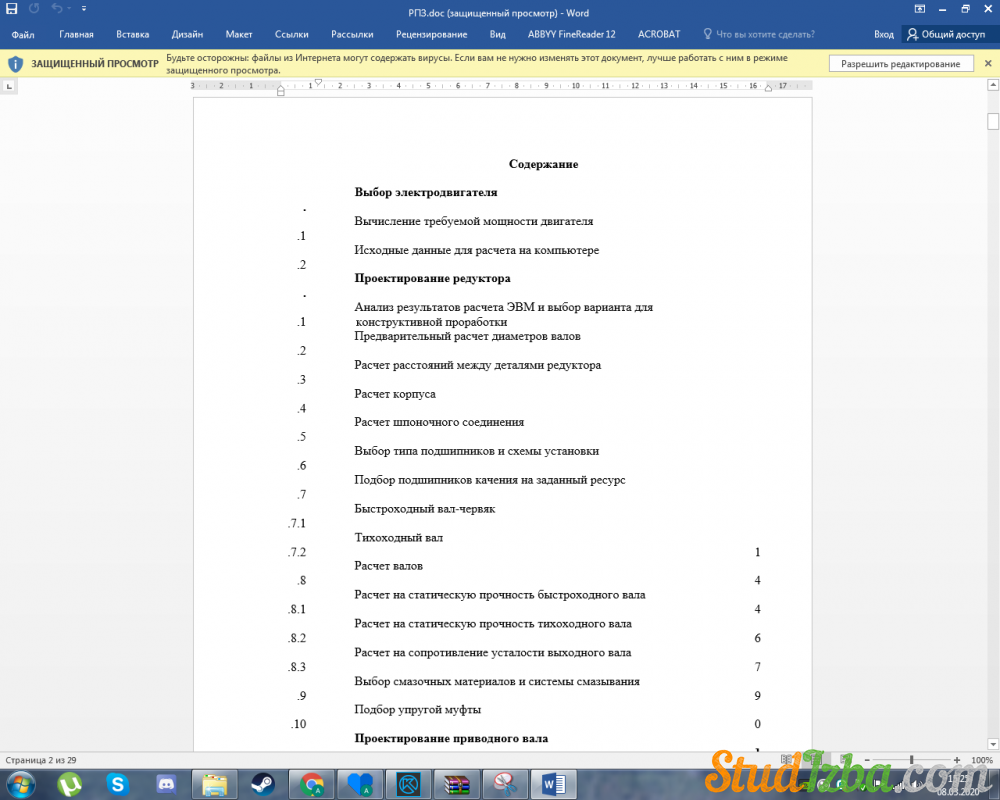1000x800 pixels.
Task: Click the Общий доступ share button
Action: point(946,34)
